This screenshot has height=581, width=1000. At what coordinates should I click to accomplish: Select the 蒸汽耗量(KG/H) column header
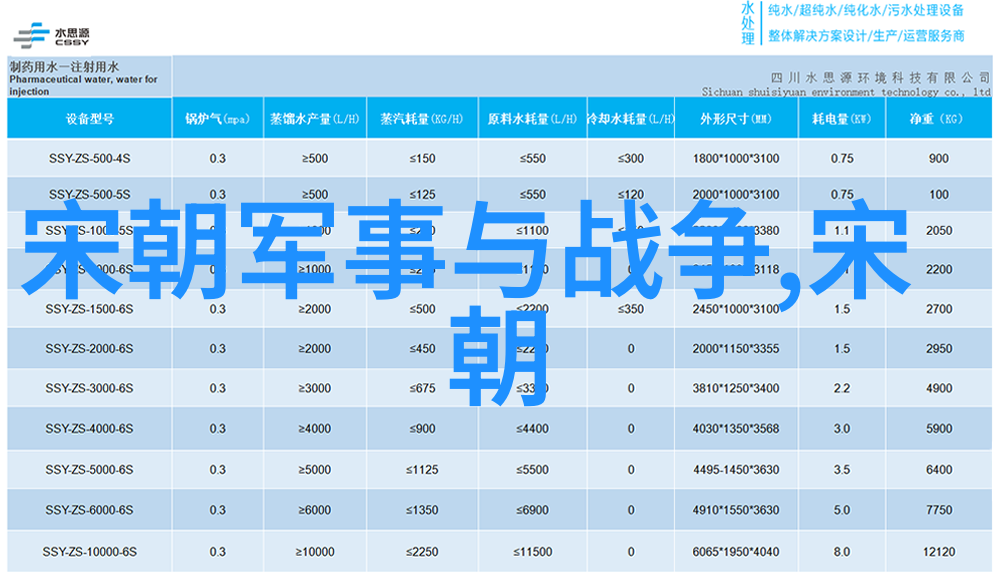[x=422, y=119]
